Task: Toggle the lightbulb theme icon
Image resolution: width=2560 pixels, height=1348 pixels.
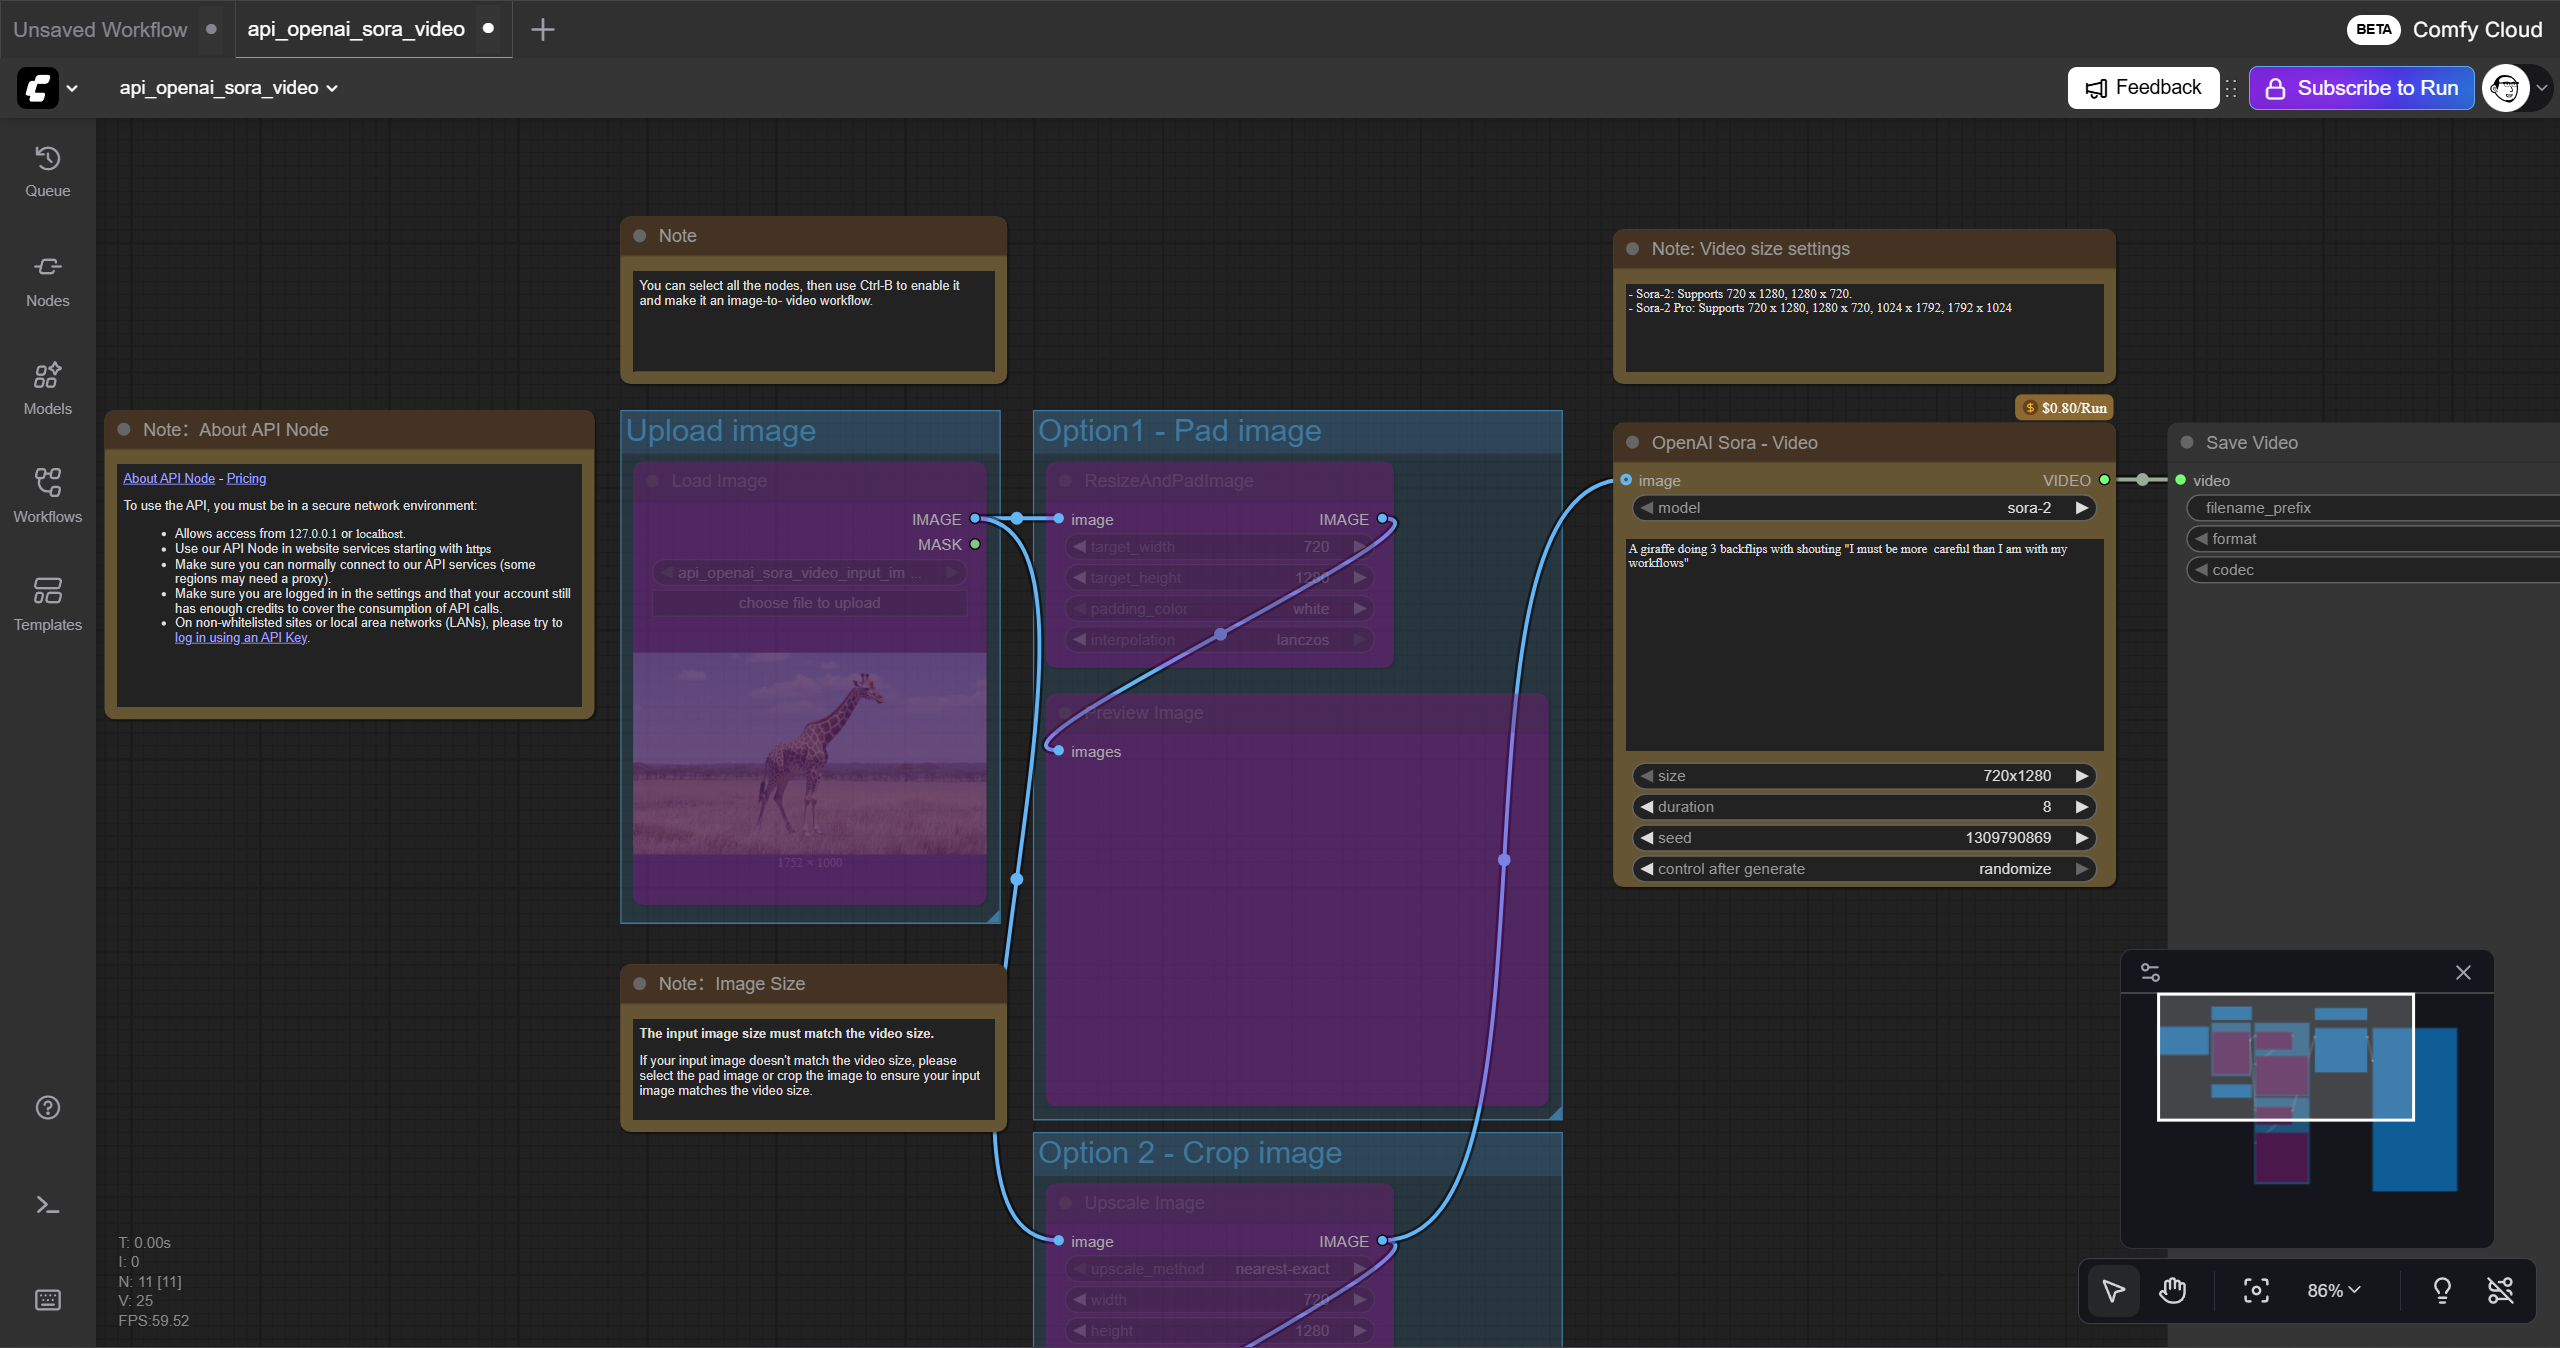Action: pyautogui.click(x=2441, y=1290)
